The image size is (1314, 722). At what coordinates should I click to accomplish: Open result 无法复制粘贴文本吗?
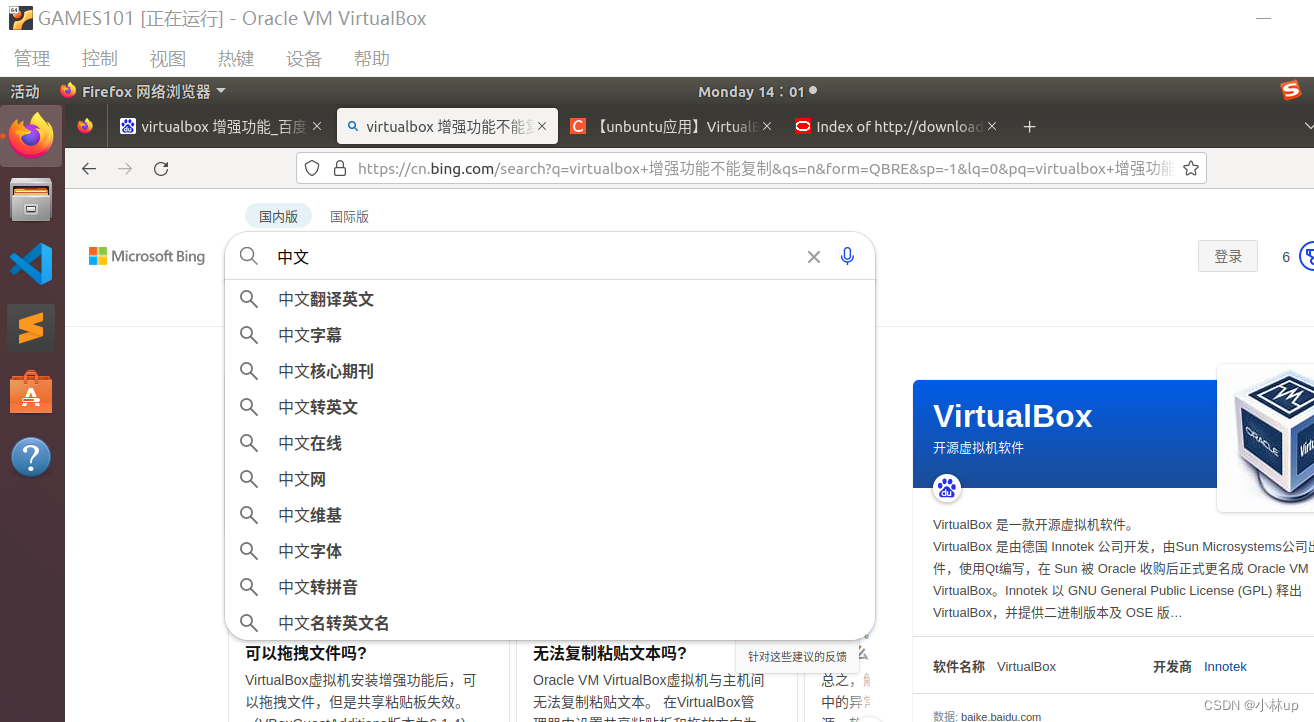[610, 653]
